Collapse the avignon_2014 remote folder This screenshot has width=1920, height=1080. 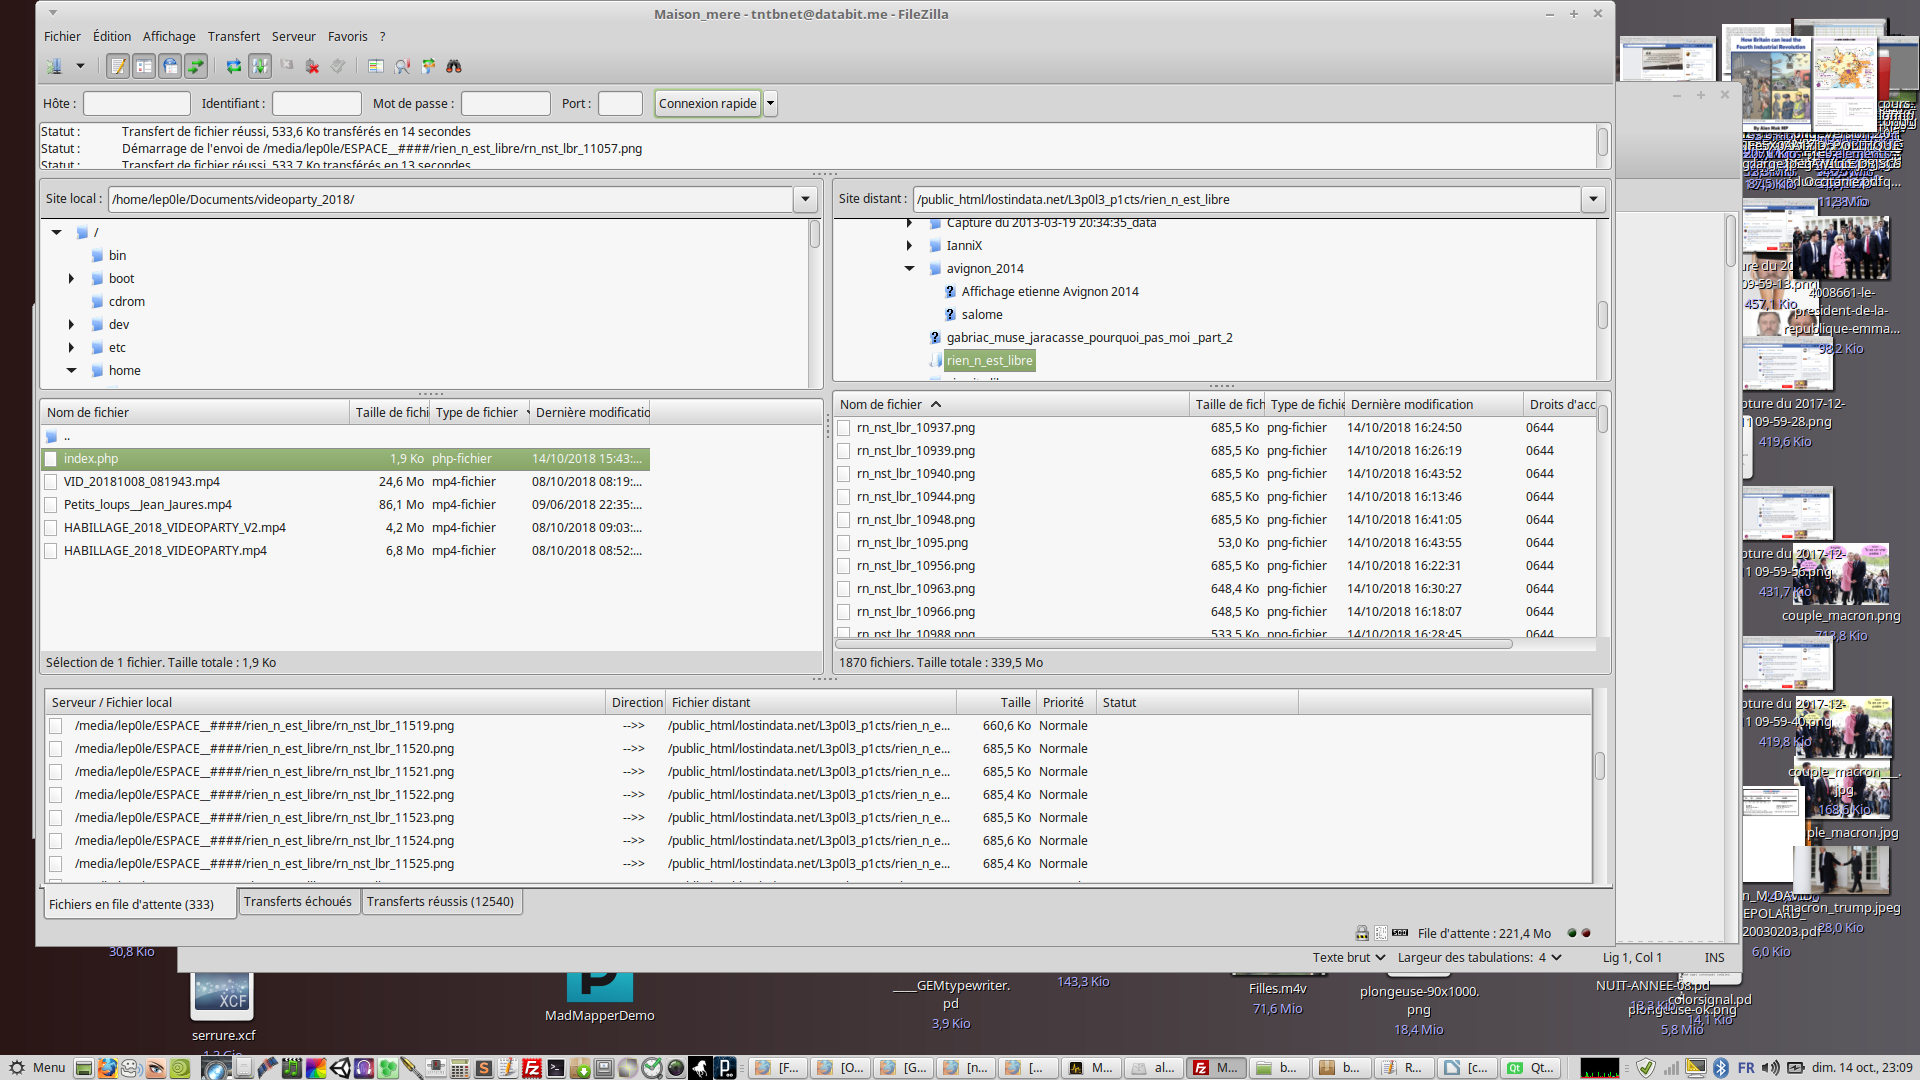pyautogui.click(x=909, y=269)
